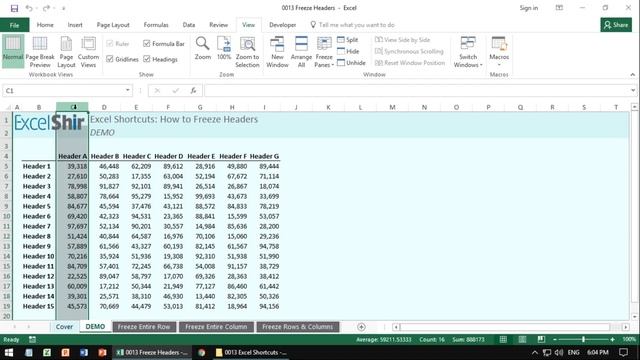This screenshot has width=640, height=360.
Task: Open Customize Quick Access Toolbar dropdown
Action: 63,8
